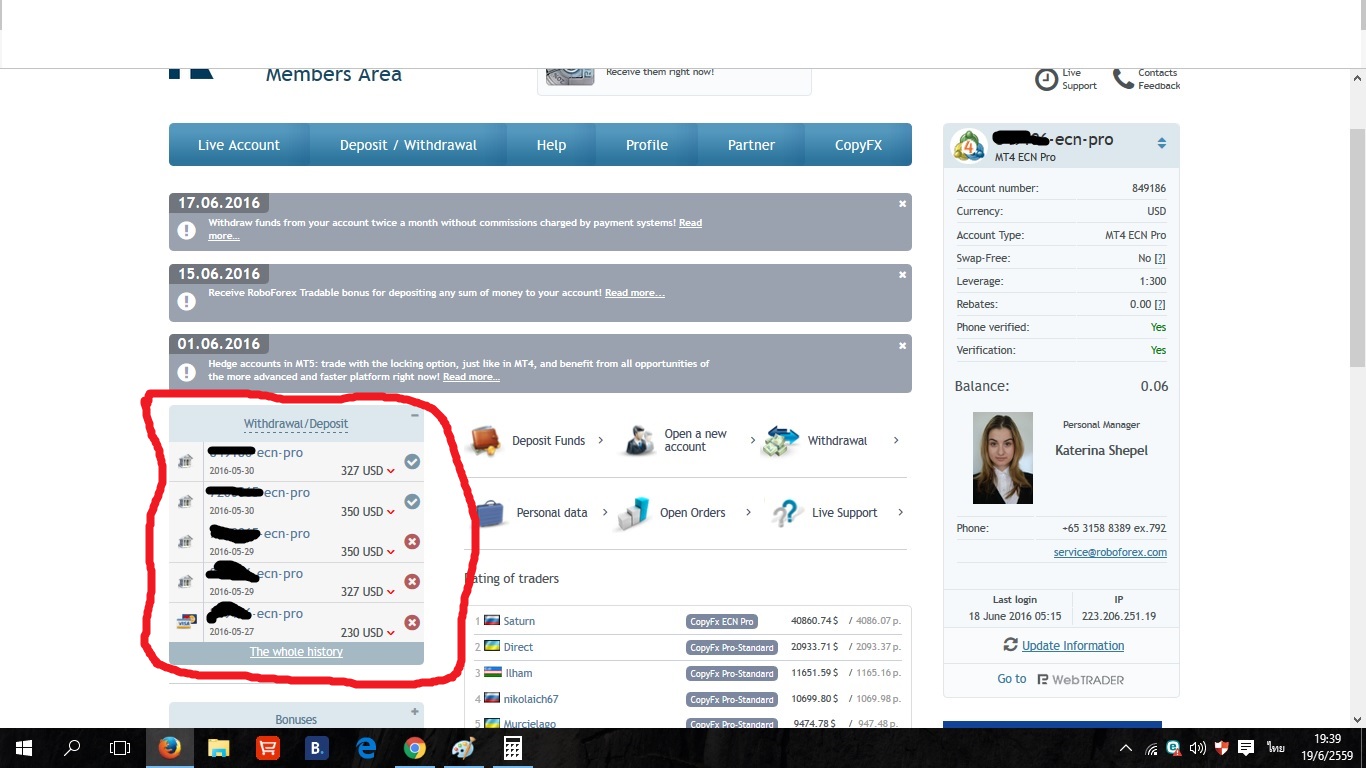Click the Open a new account icon

(x=638, y=441)
